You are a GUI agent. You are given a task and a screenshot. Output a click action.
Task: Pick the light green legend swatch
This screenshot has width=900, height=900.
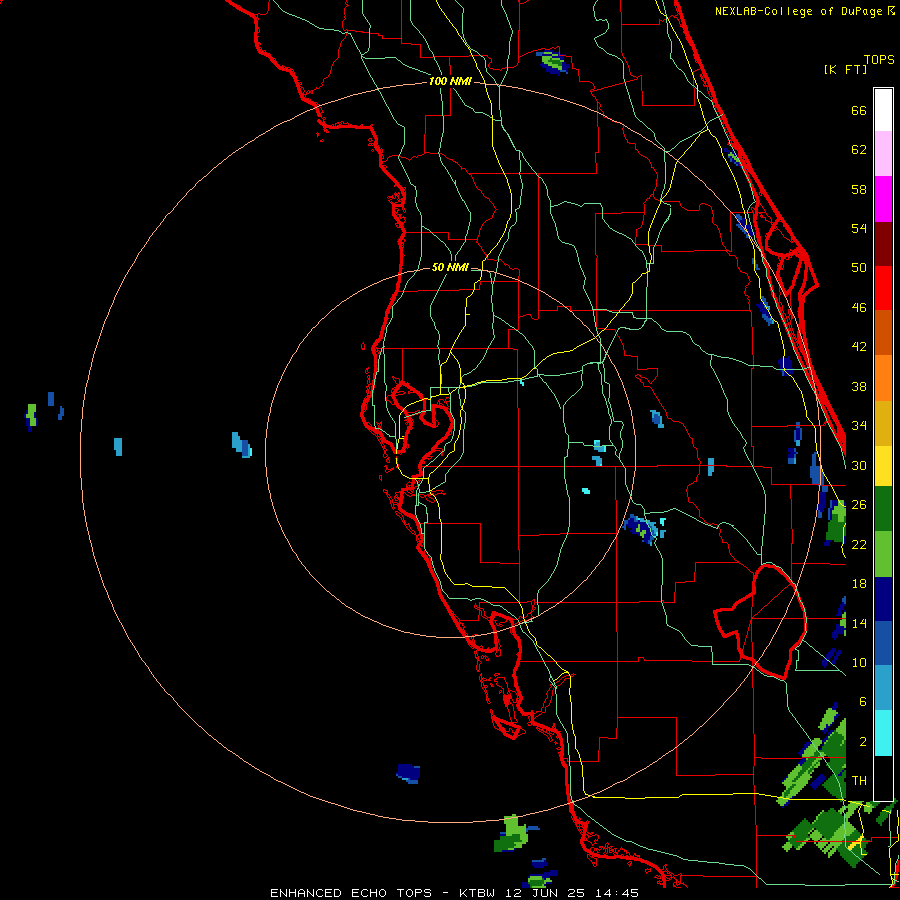click(883, 554)
